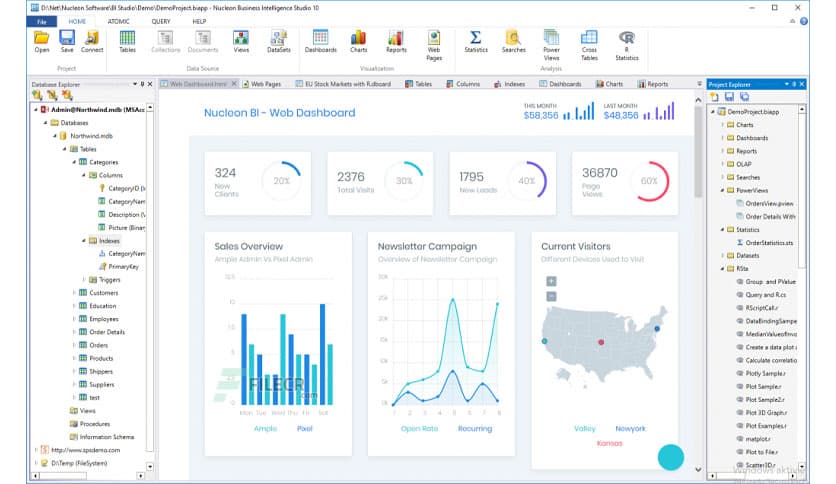Click the Kansas legend under the map
The height and width of the screenshot is (484, 836).
tap(609, 443)
